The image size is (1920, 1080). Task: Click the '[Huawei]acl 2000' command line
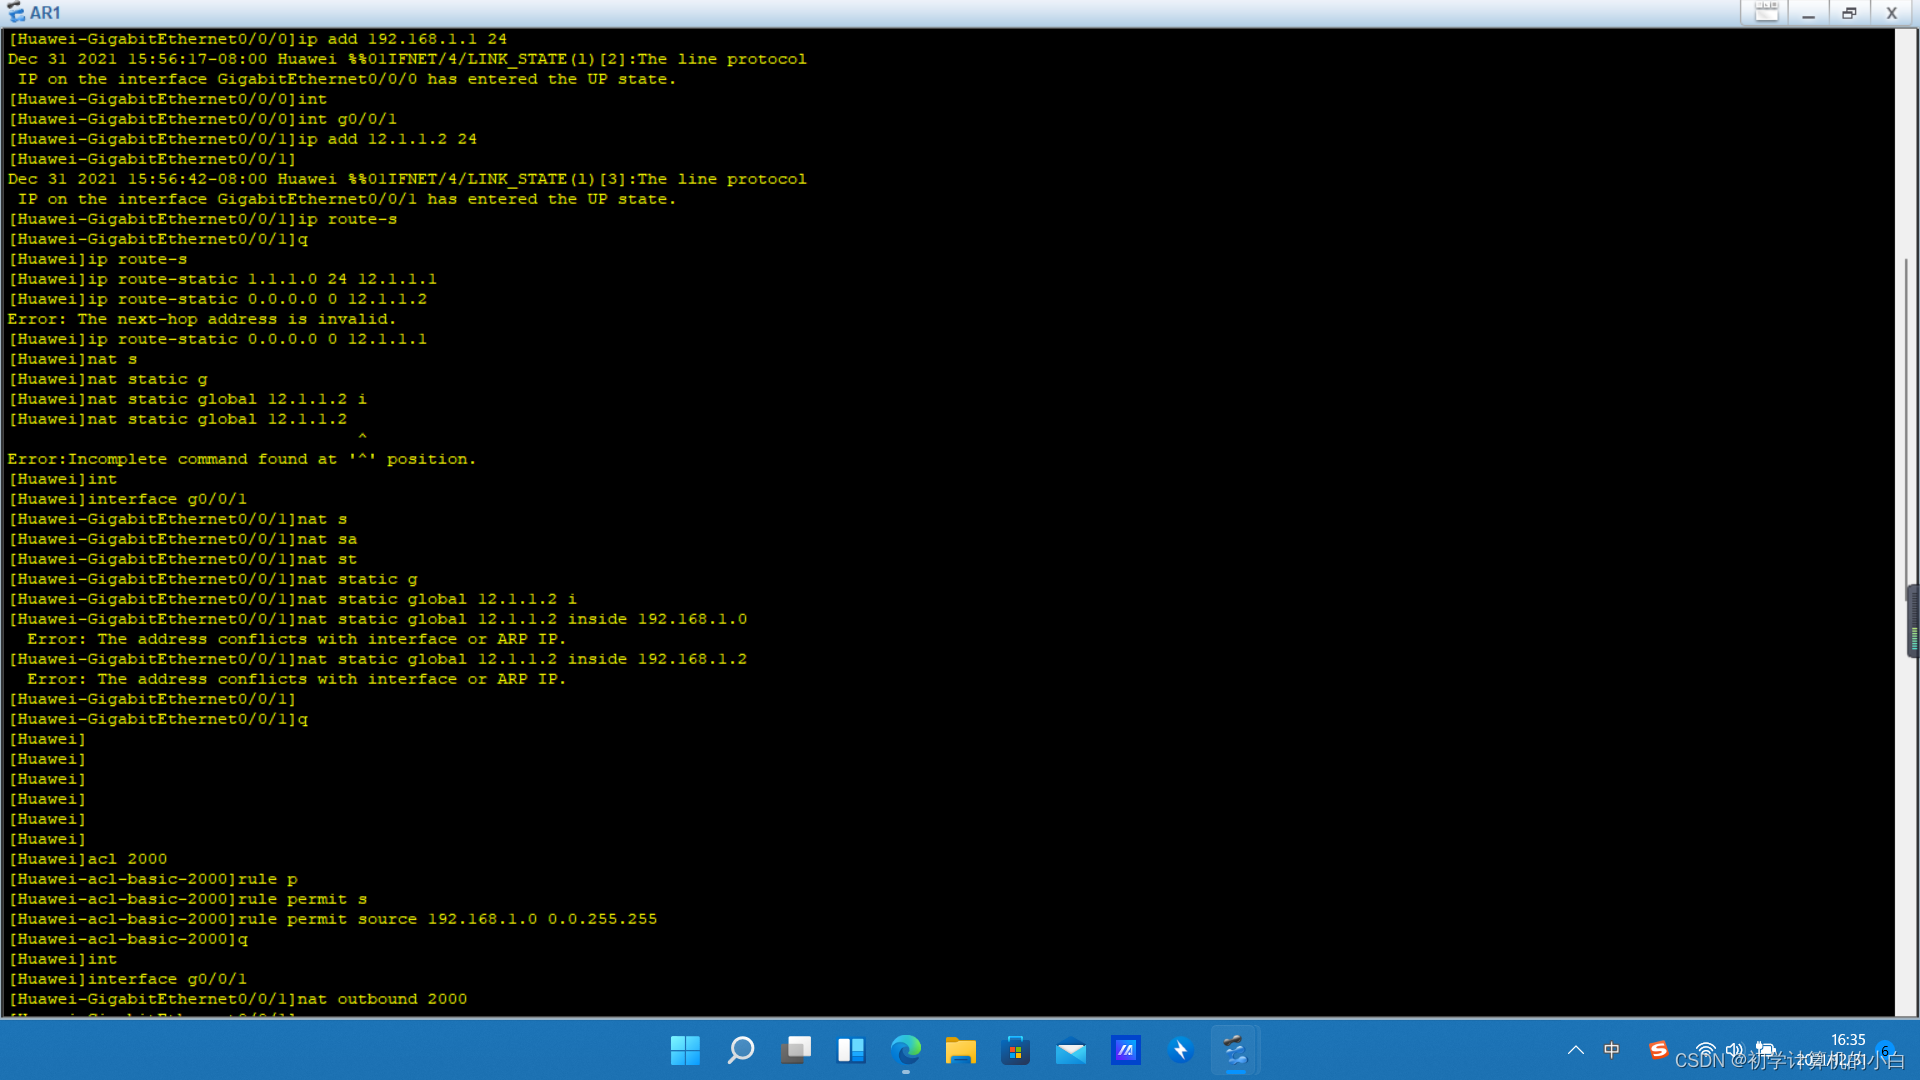pyautogui.click(x=88, y=859)
